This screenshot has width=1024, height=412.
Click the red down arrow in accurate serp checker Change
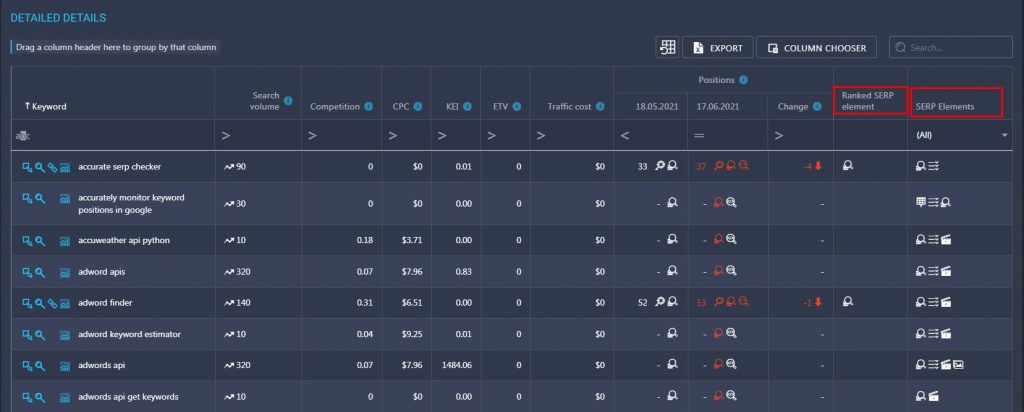(x=818, y=166)
